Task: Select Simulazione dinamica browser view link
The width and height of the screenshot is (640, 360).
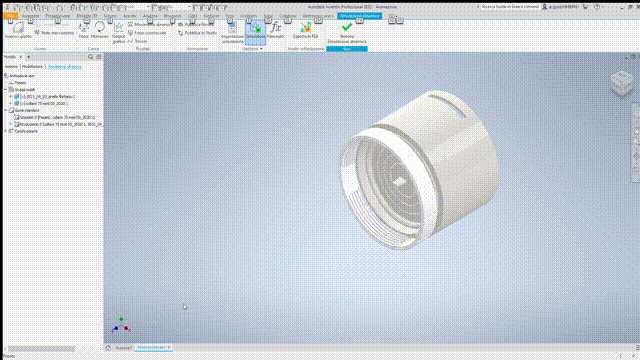Action: (x=64, y=67)
